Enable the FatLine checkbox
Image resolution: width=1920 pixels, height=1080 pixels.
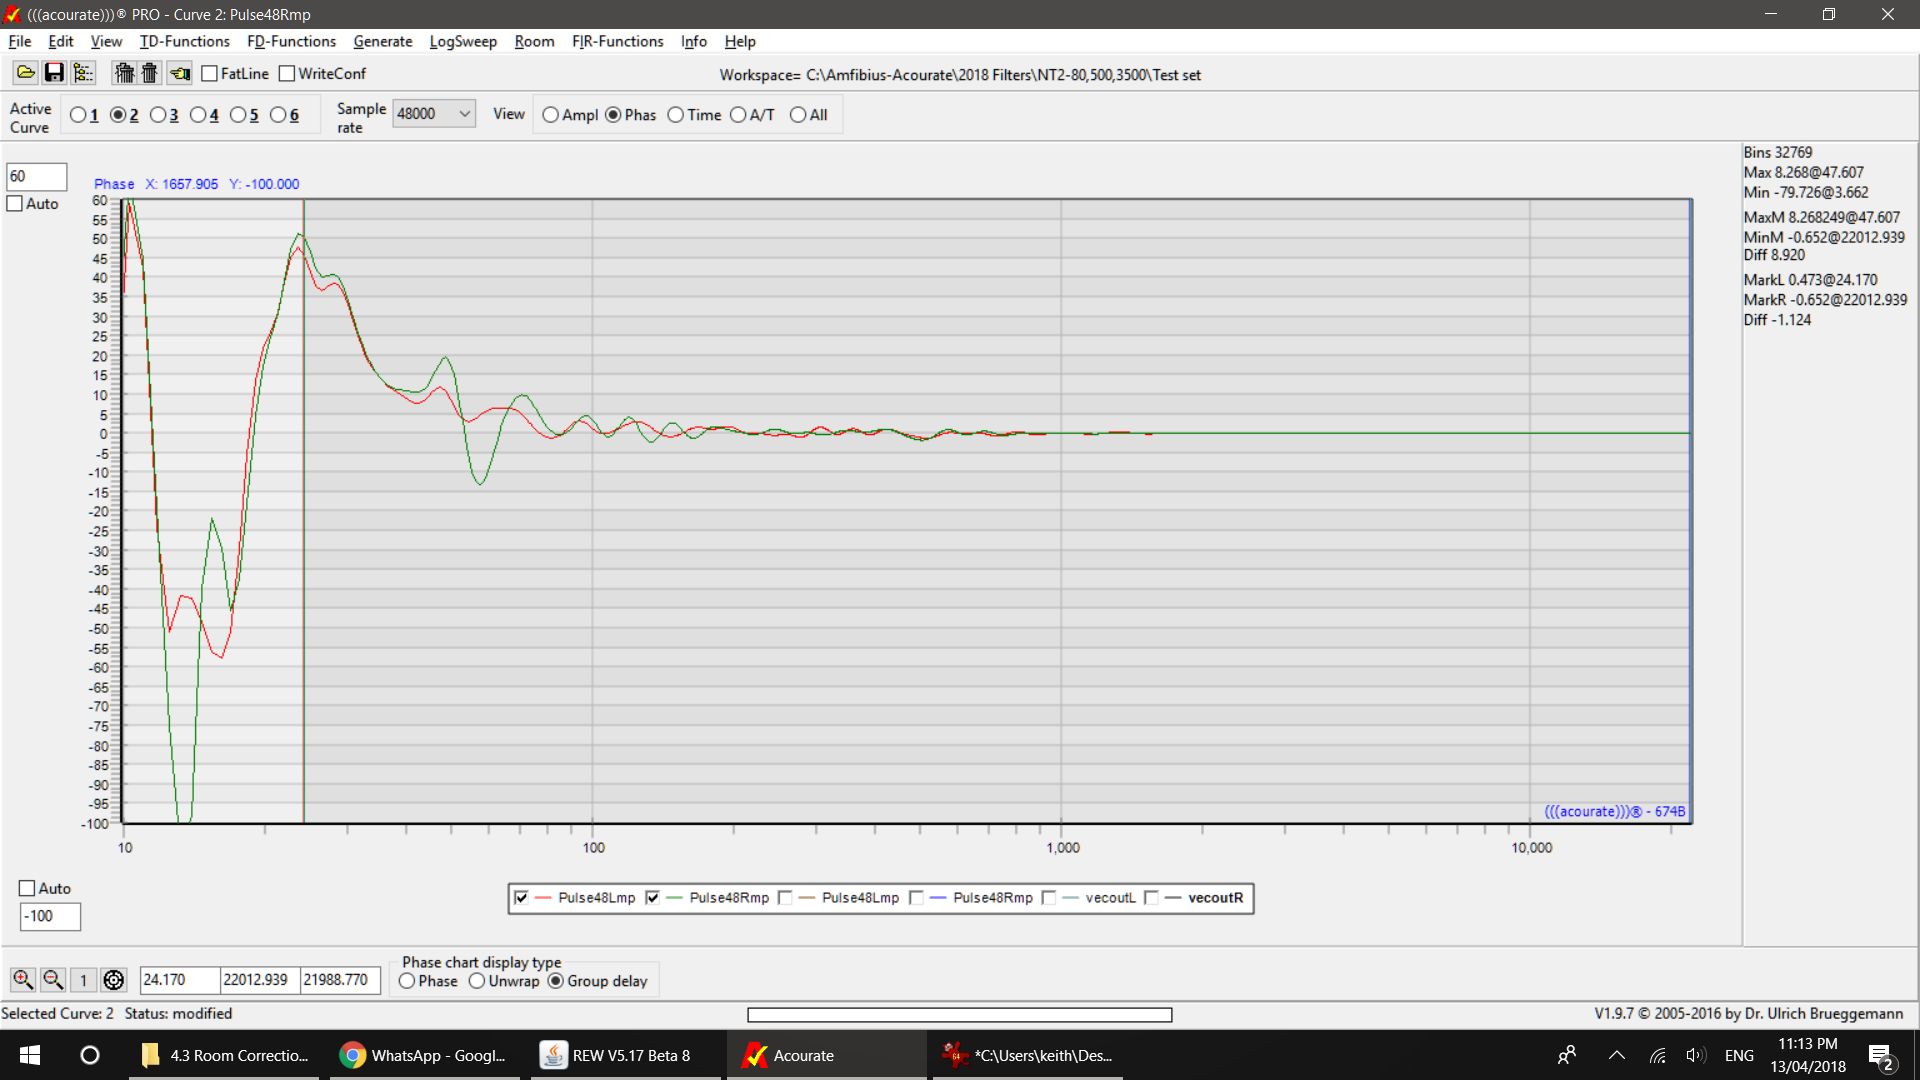tap(209, 73)
